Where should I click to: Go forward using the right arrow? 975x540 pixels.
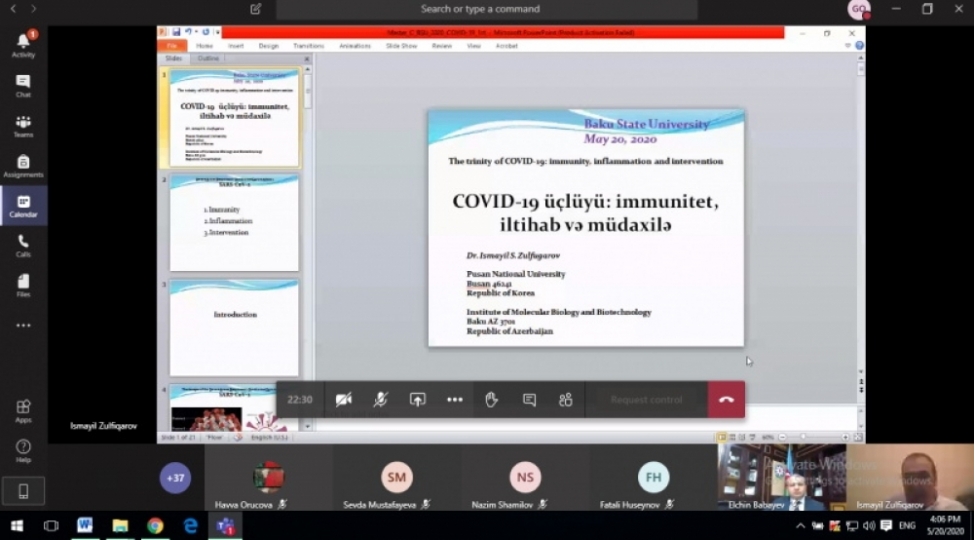click(34, 9)
